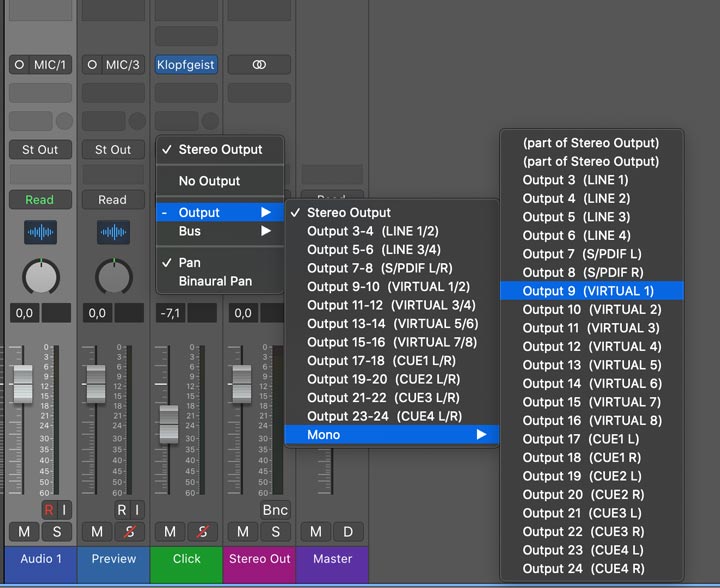Mute the Master channel
Screen dimensions: 720x588
(315, 532)
